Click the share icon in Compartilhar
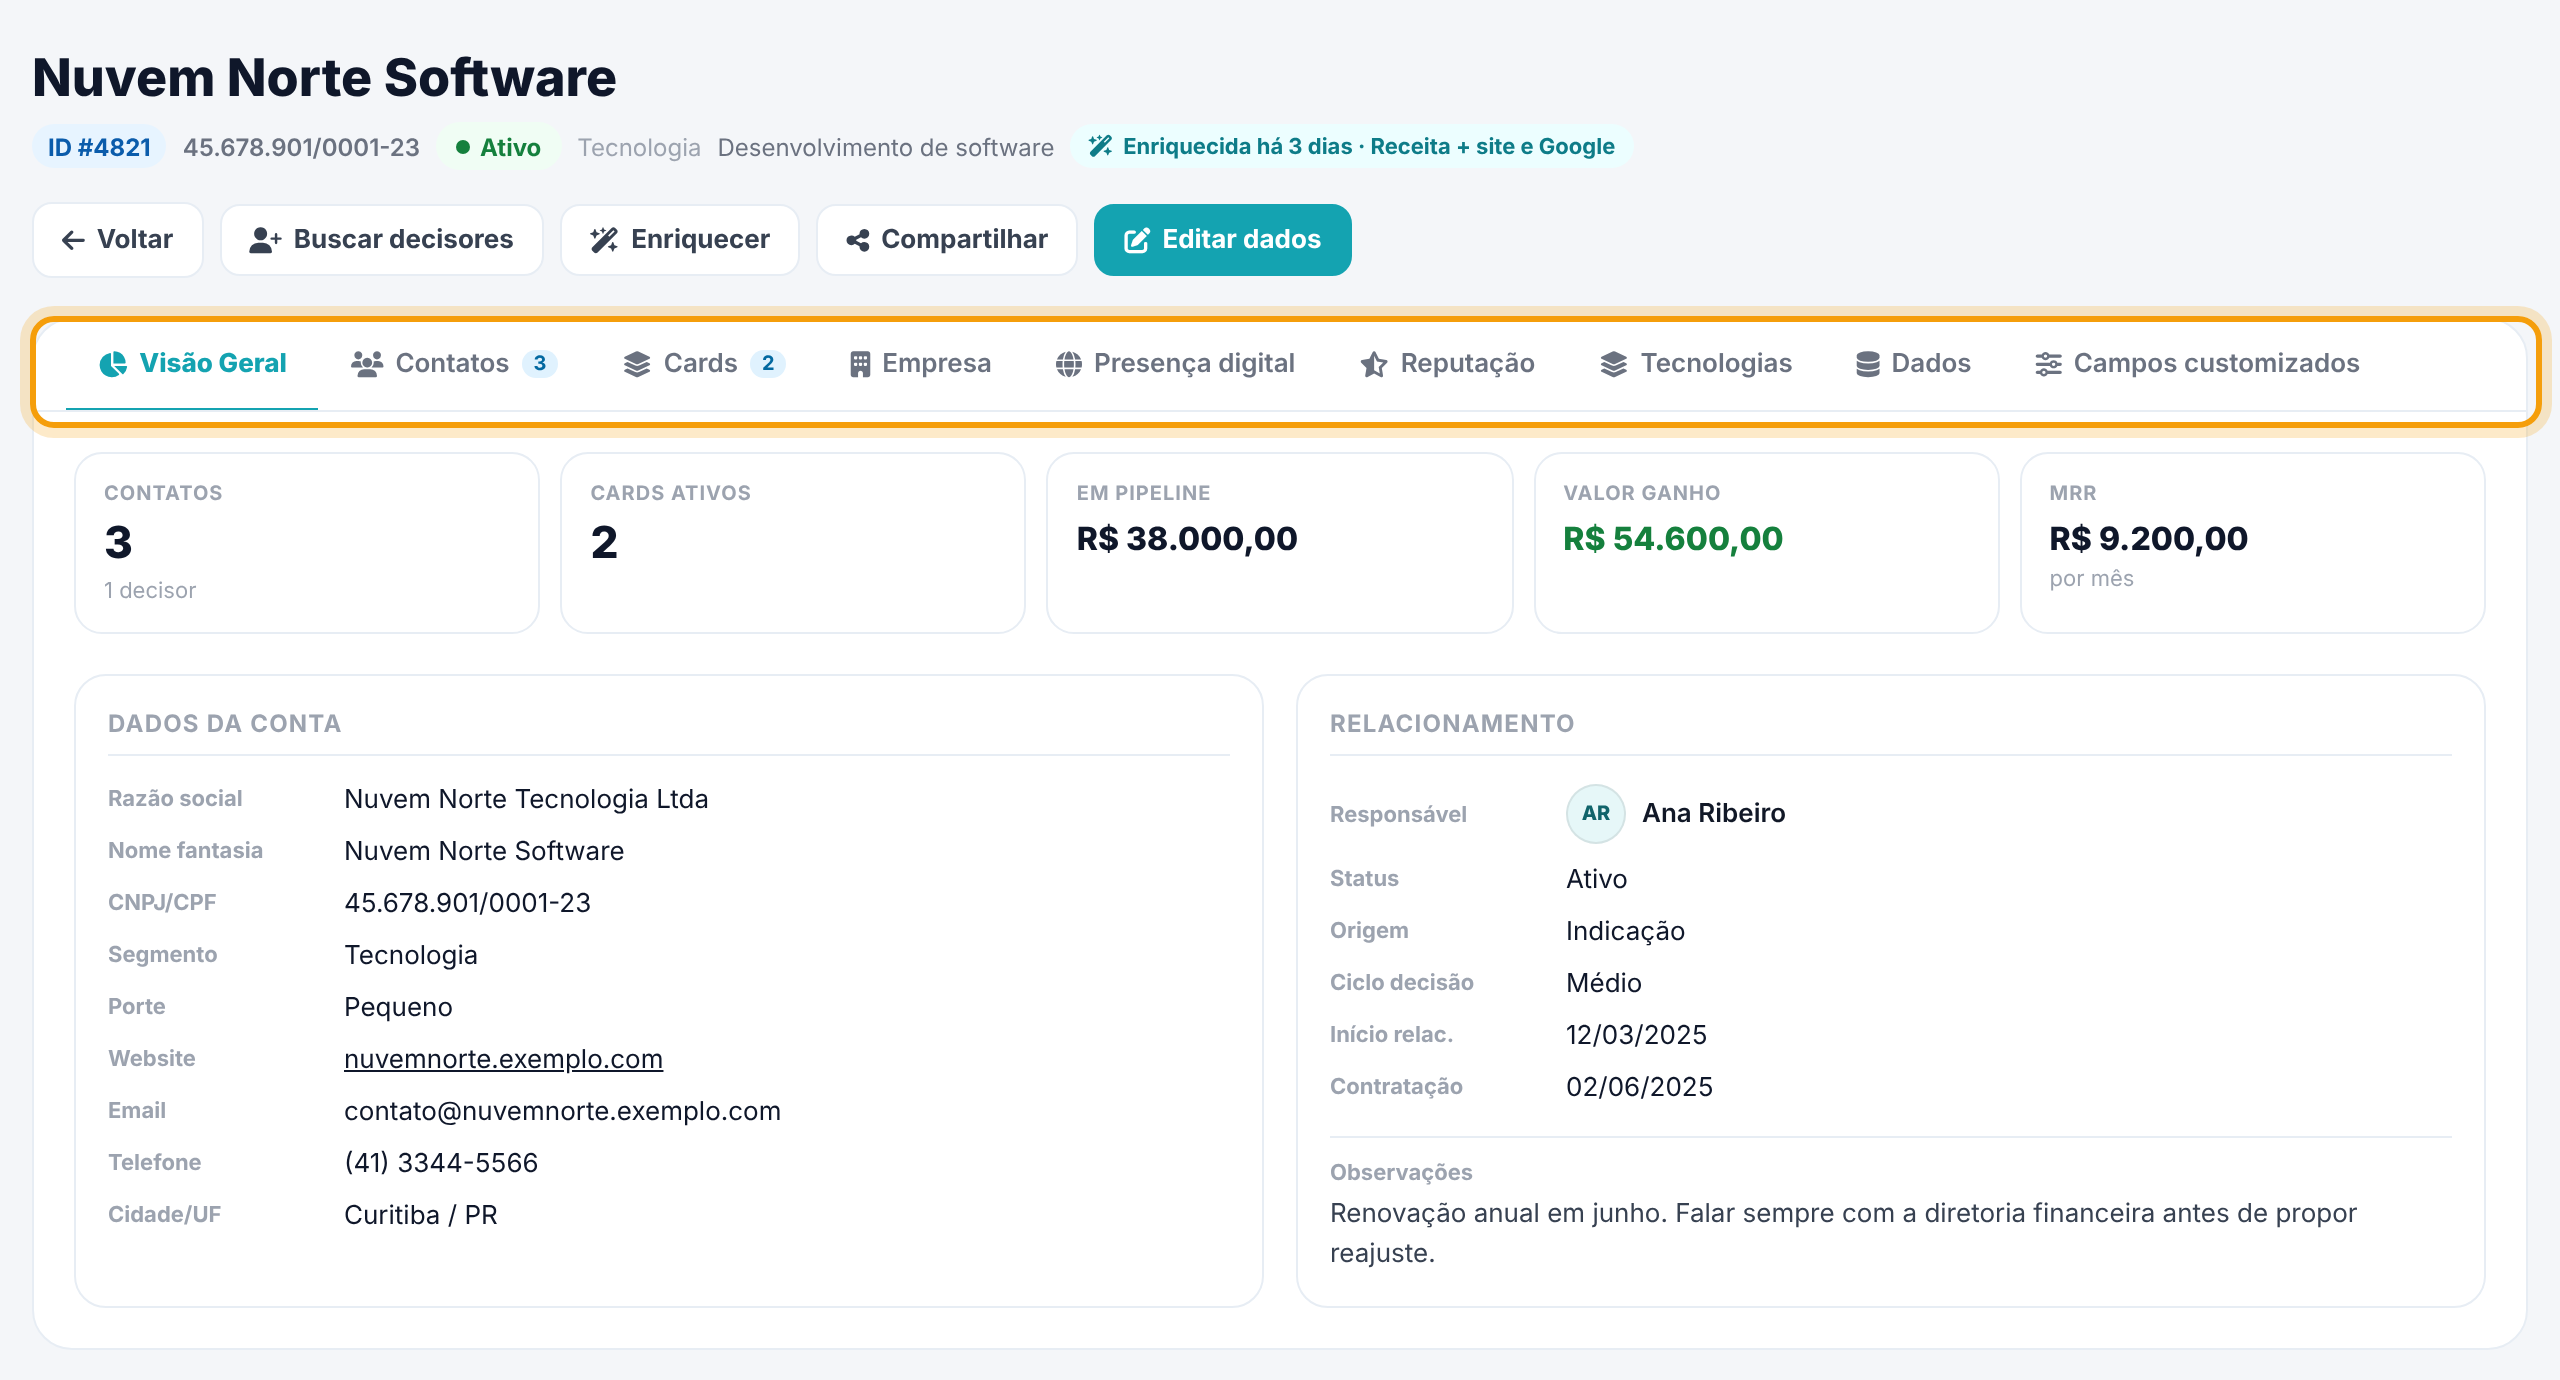 pyautogui.click(x=857, y=240)
